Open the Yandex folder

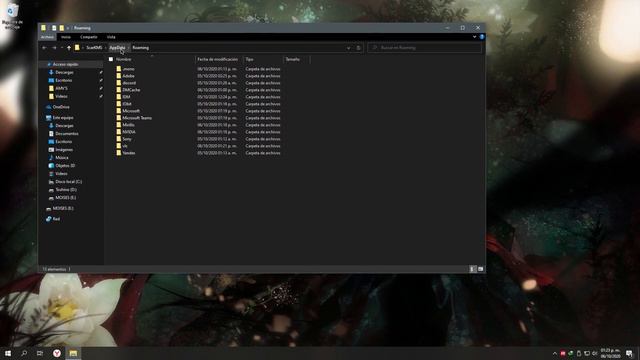click(129, 153)
